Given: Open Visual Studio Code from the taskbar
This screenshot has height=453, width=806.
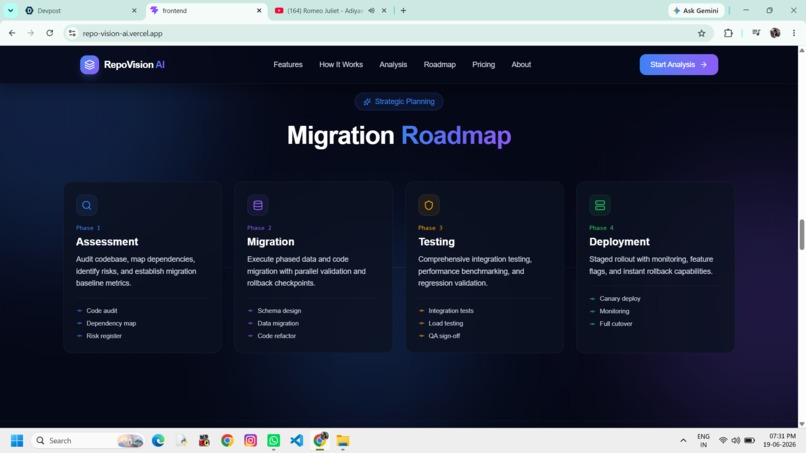Looking at the screenshot, I should point(297,441).
